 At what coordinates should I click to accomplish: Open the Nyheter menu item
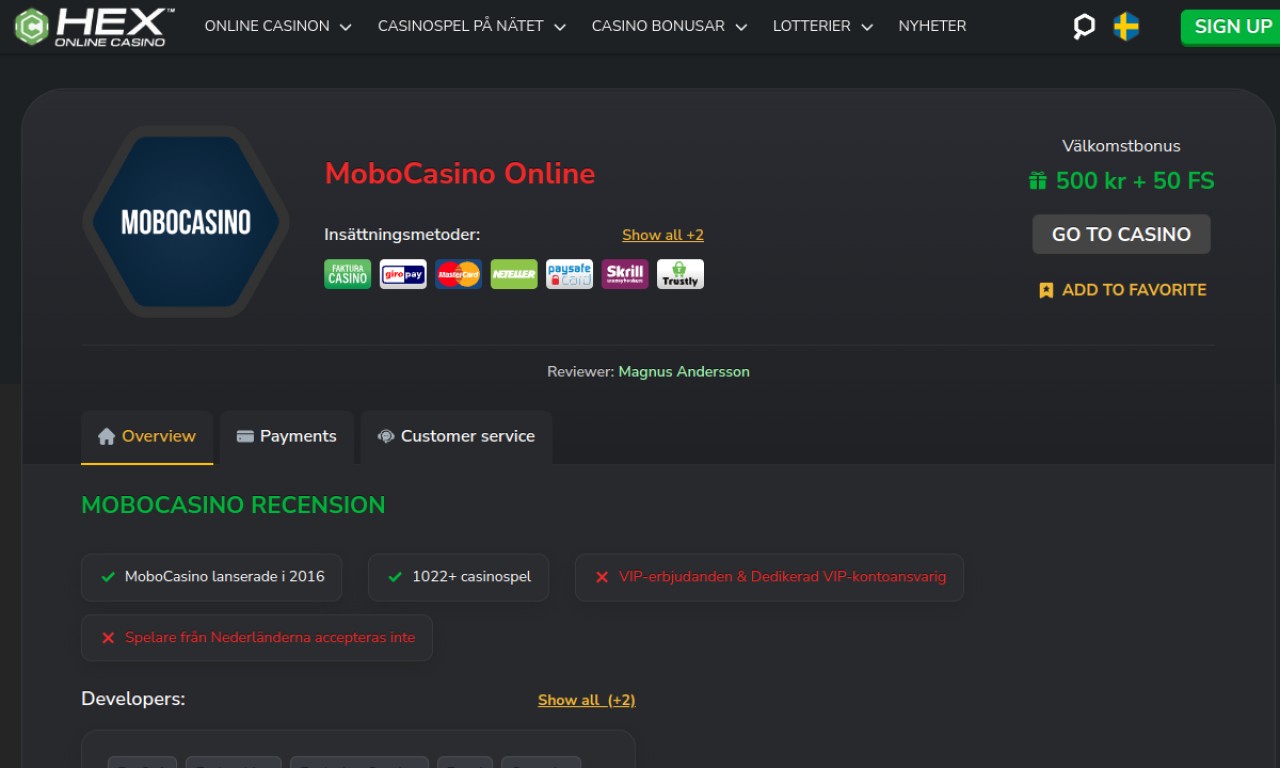pyautogui.click(x=932, y=26)
